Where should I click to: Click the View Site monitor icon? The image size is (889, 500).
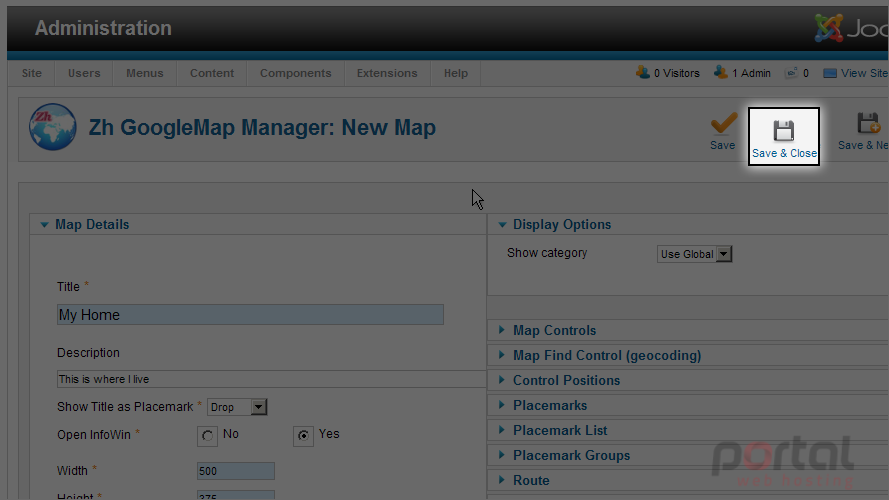click(x=829, y=73)
